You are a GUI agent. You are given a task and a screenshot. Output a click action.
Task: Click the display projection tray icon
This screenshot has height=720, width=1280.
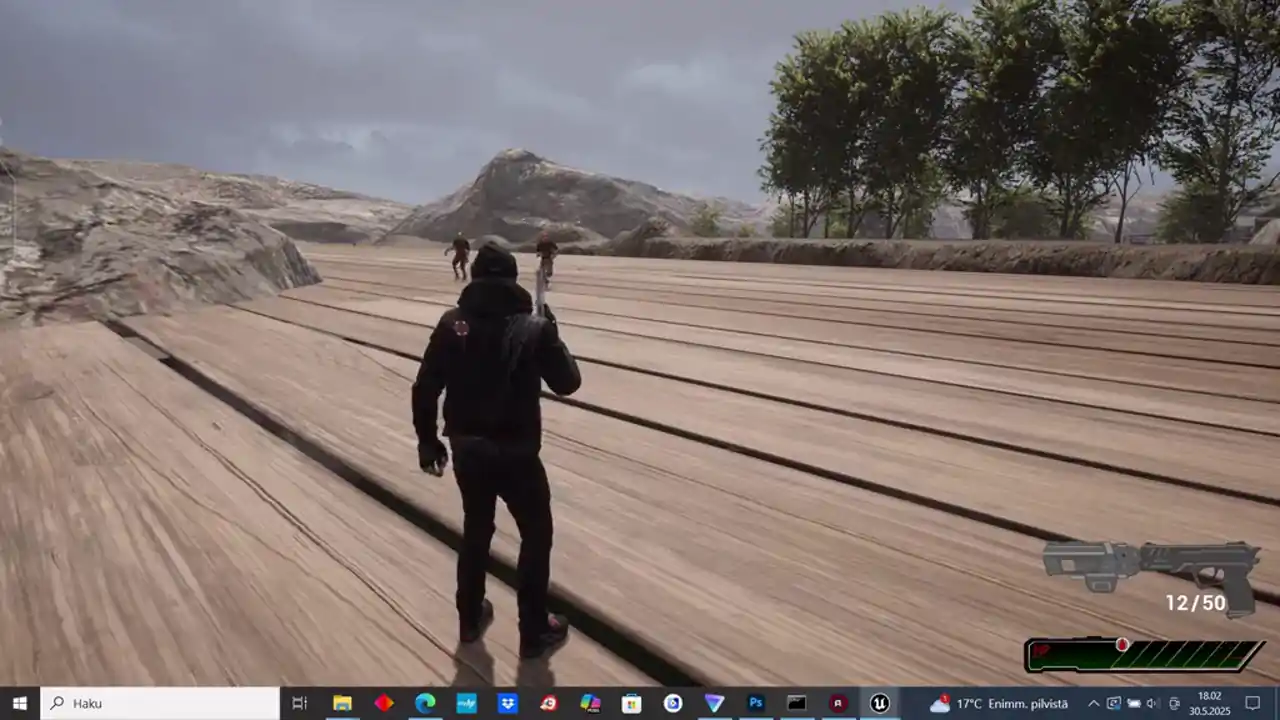(1113, 704)
